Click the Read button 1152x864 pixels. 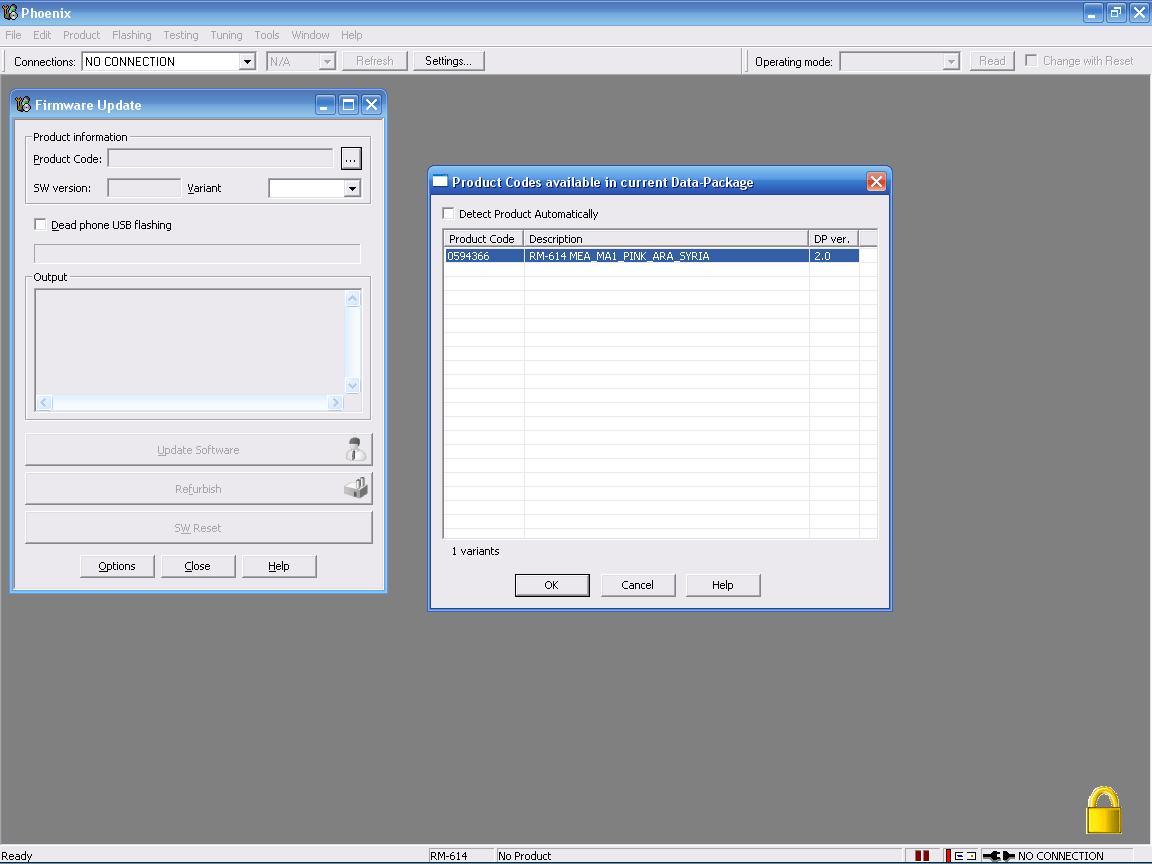[x=992, y=61]
